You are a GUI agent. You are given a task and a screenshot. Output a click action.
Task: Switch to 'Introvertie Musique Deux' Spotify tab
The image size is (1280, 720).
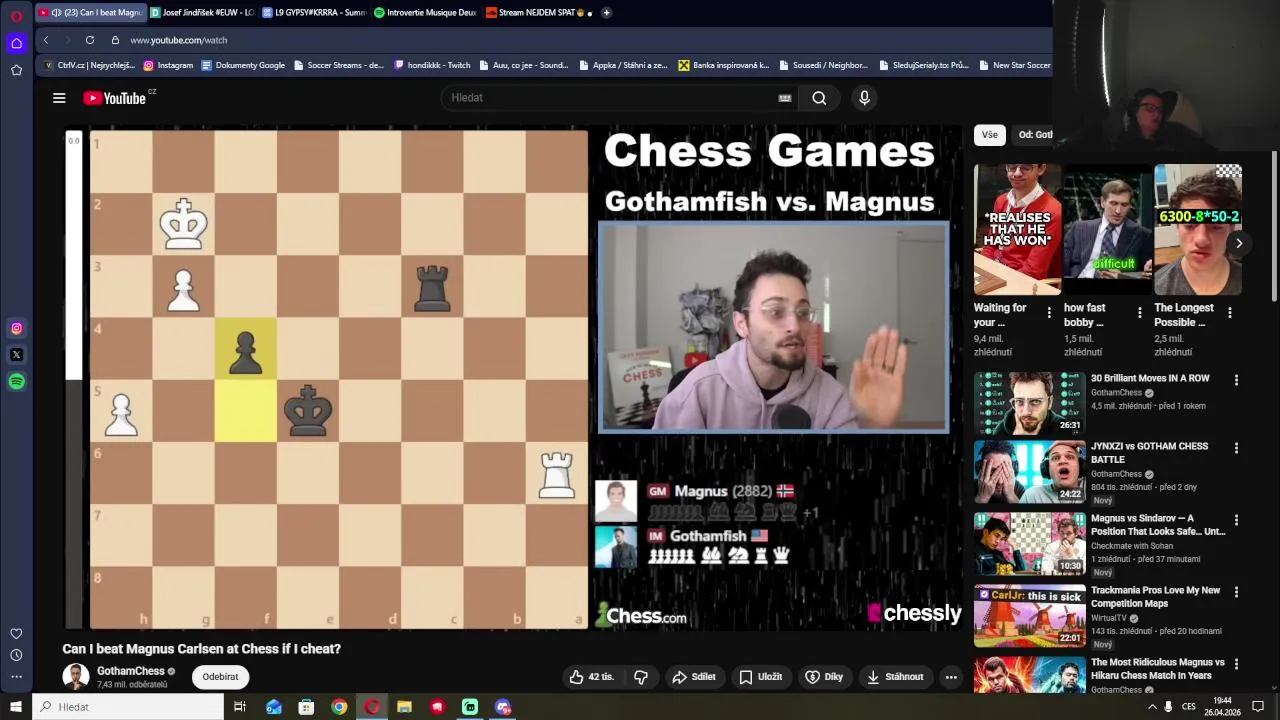click(425, 13)
